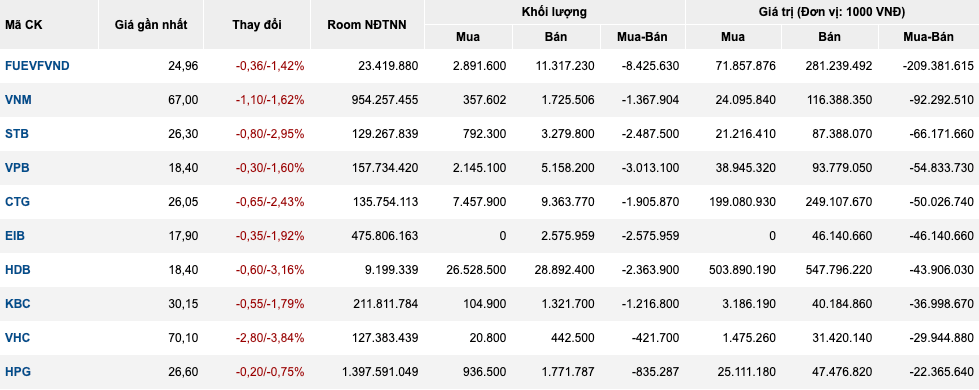Click the Khối lượng group header
Screen dimensions: 979x390
pos(554,12)
